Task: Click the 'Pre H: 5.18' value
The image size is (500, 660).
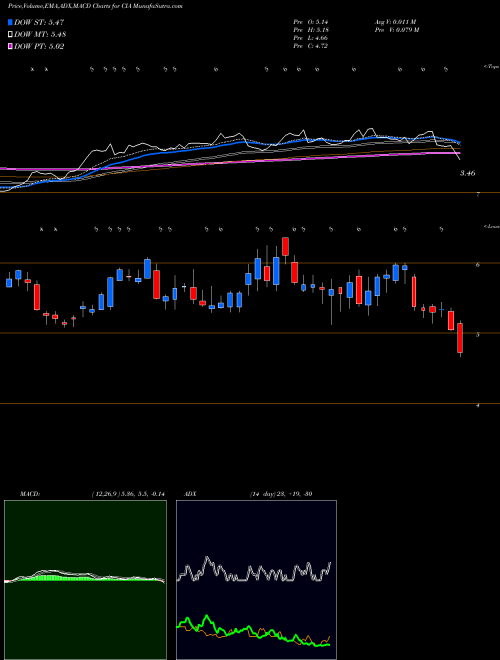Action: point(311,30)
